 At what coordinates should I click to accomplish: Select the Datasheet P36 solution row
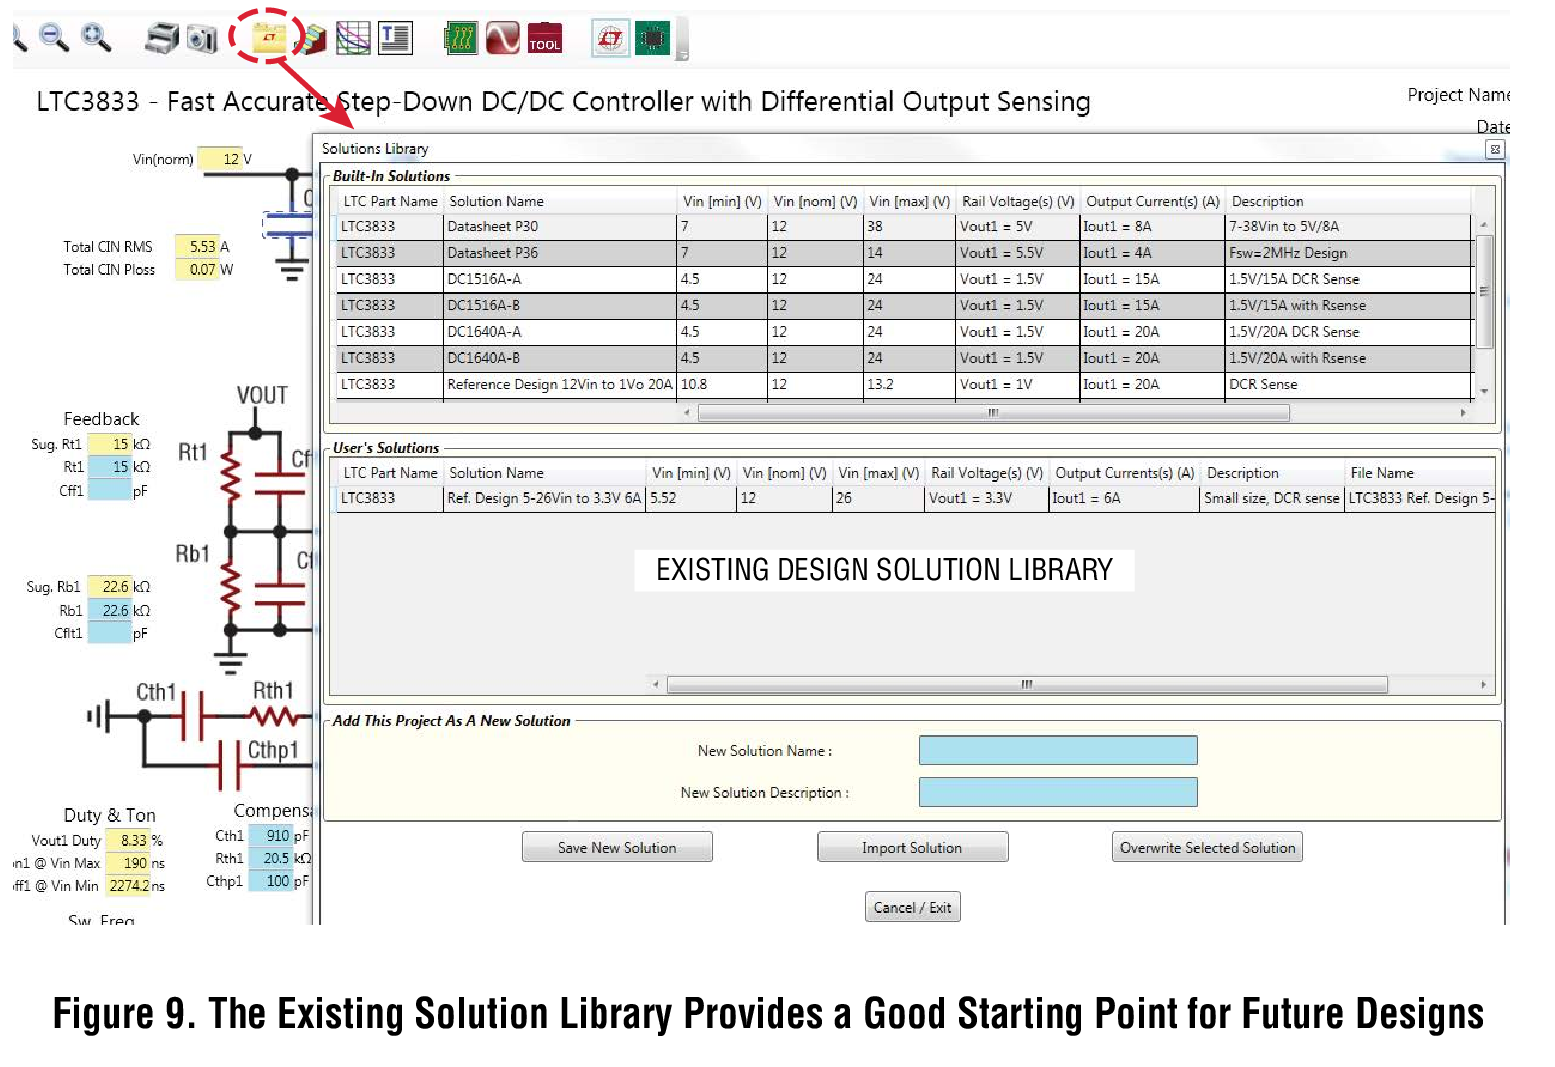click(904, 253)
